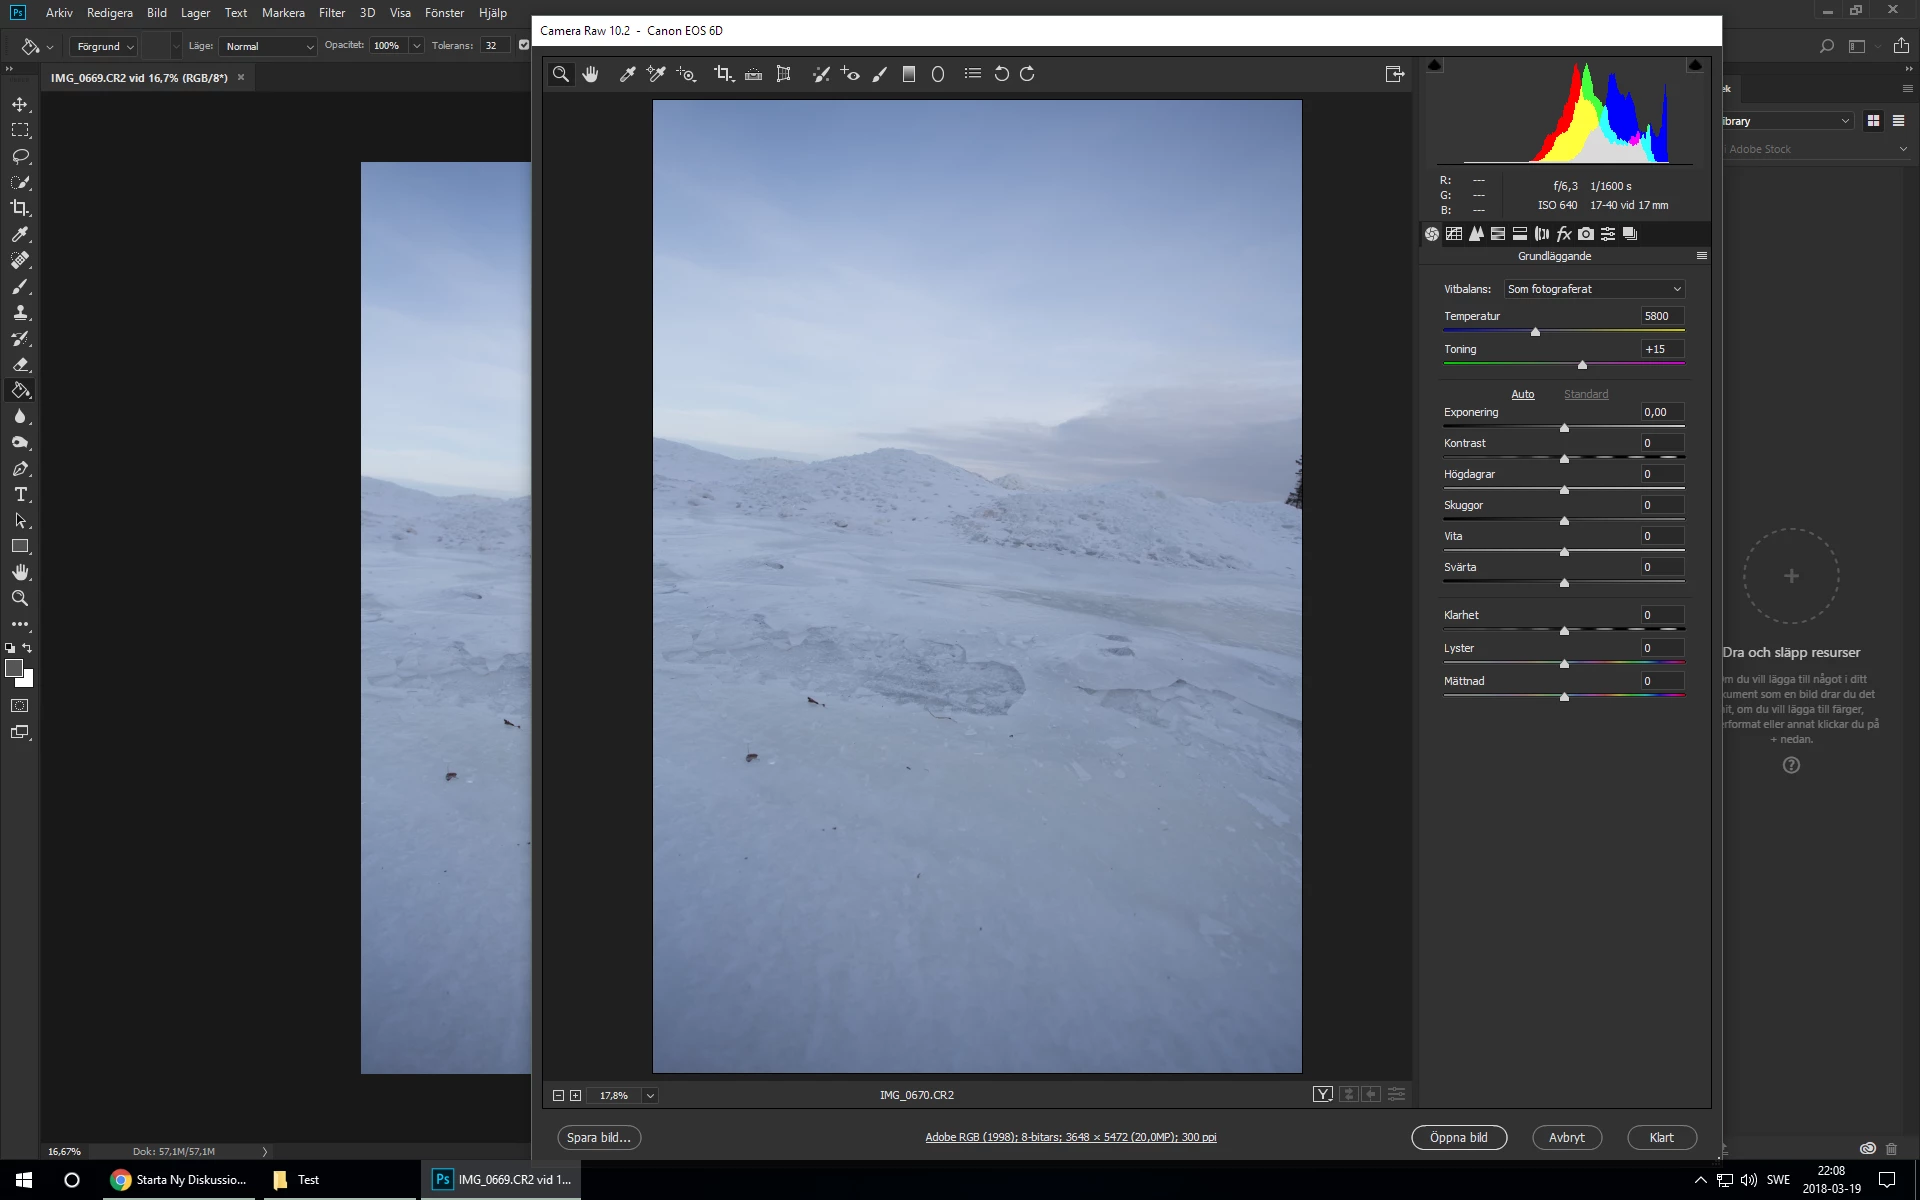Open the Bild menu
Image resolution: width=1920 pixels, height=1200 pixels.
coord(157,13)
